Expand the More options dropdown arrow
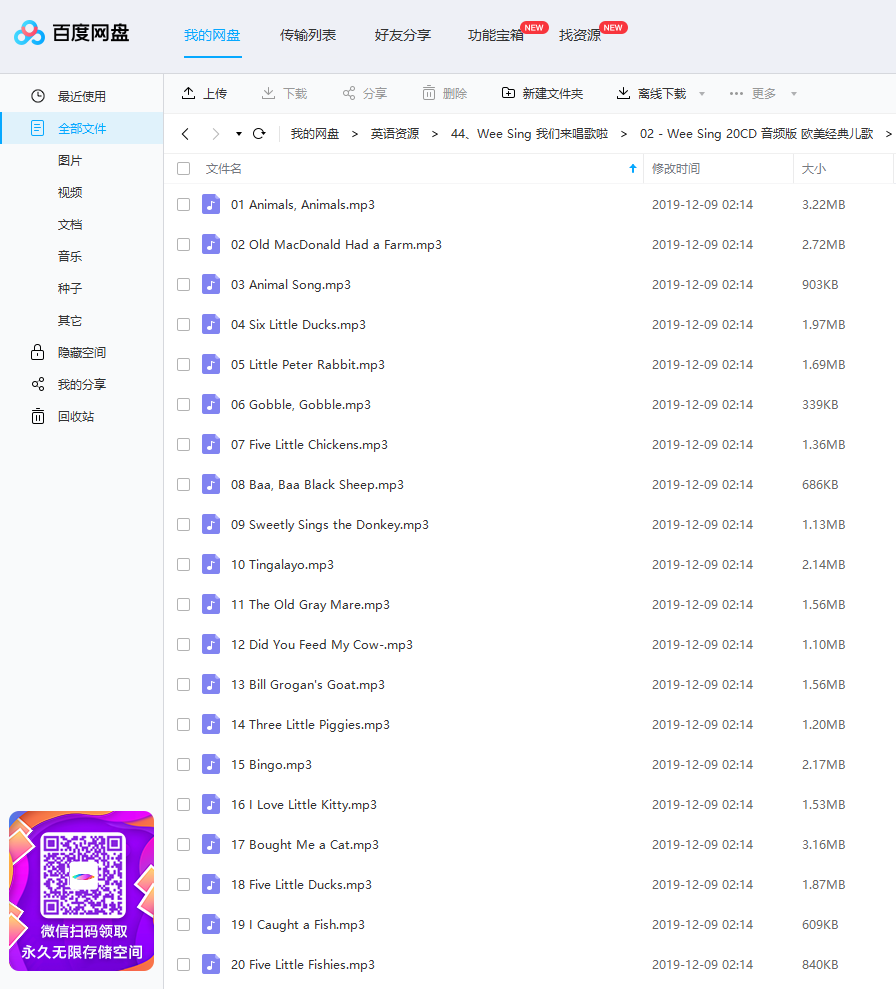 click(x=794, y=94)
